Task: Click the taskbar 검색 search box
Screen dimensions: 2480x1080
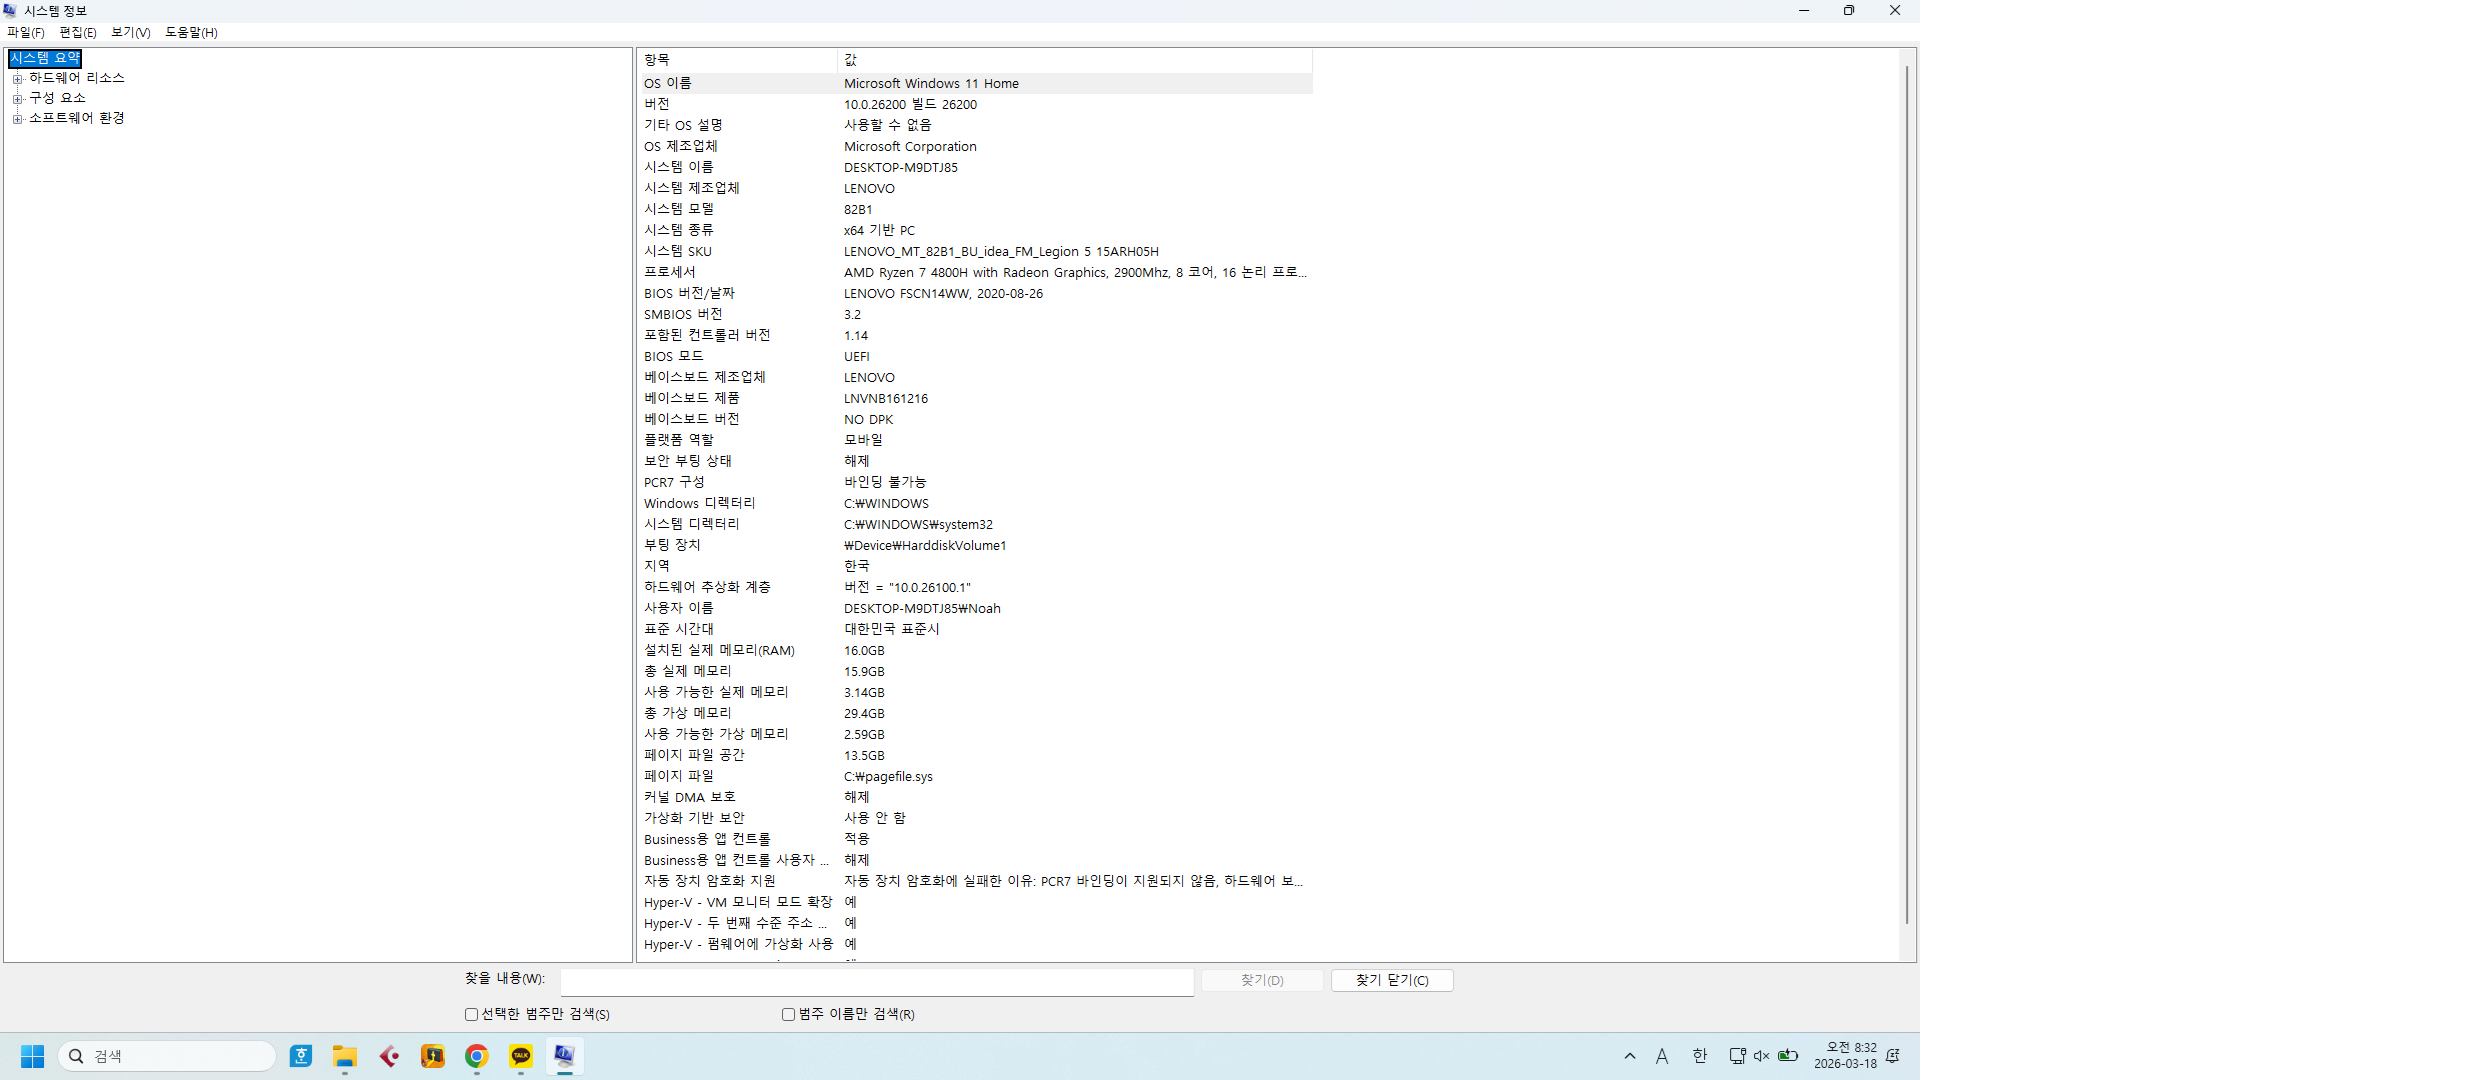Action: [x=167, y=1056]
